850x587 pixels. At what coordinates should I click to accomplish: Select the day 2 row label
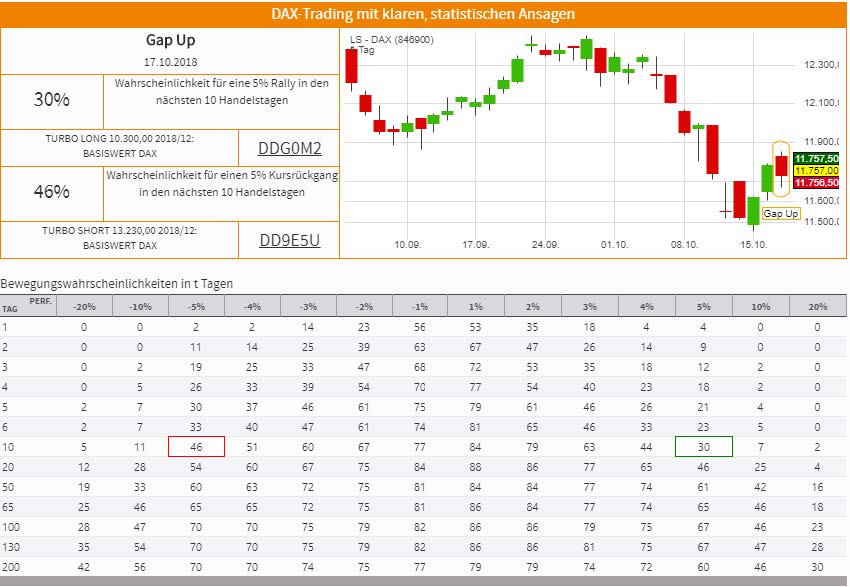[x=5, y=347]
